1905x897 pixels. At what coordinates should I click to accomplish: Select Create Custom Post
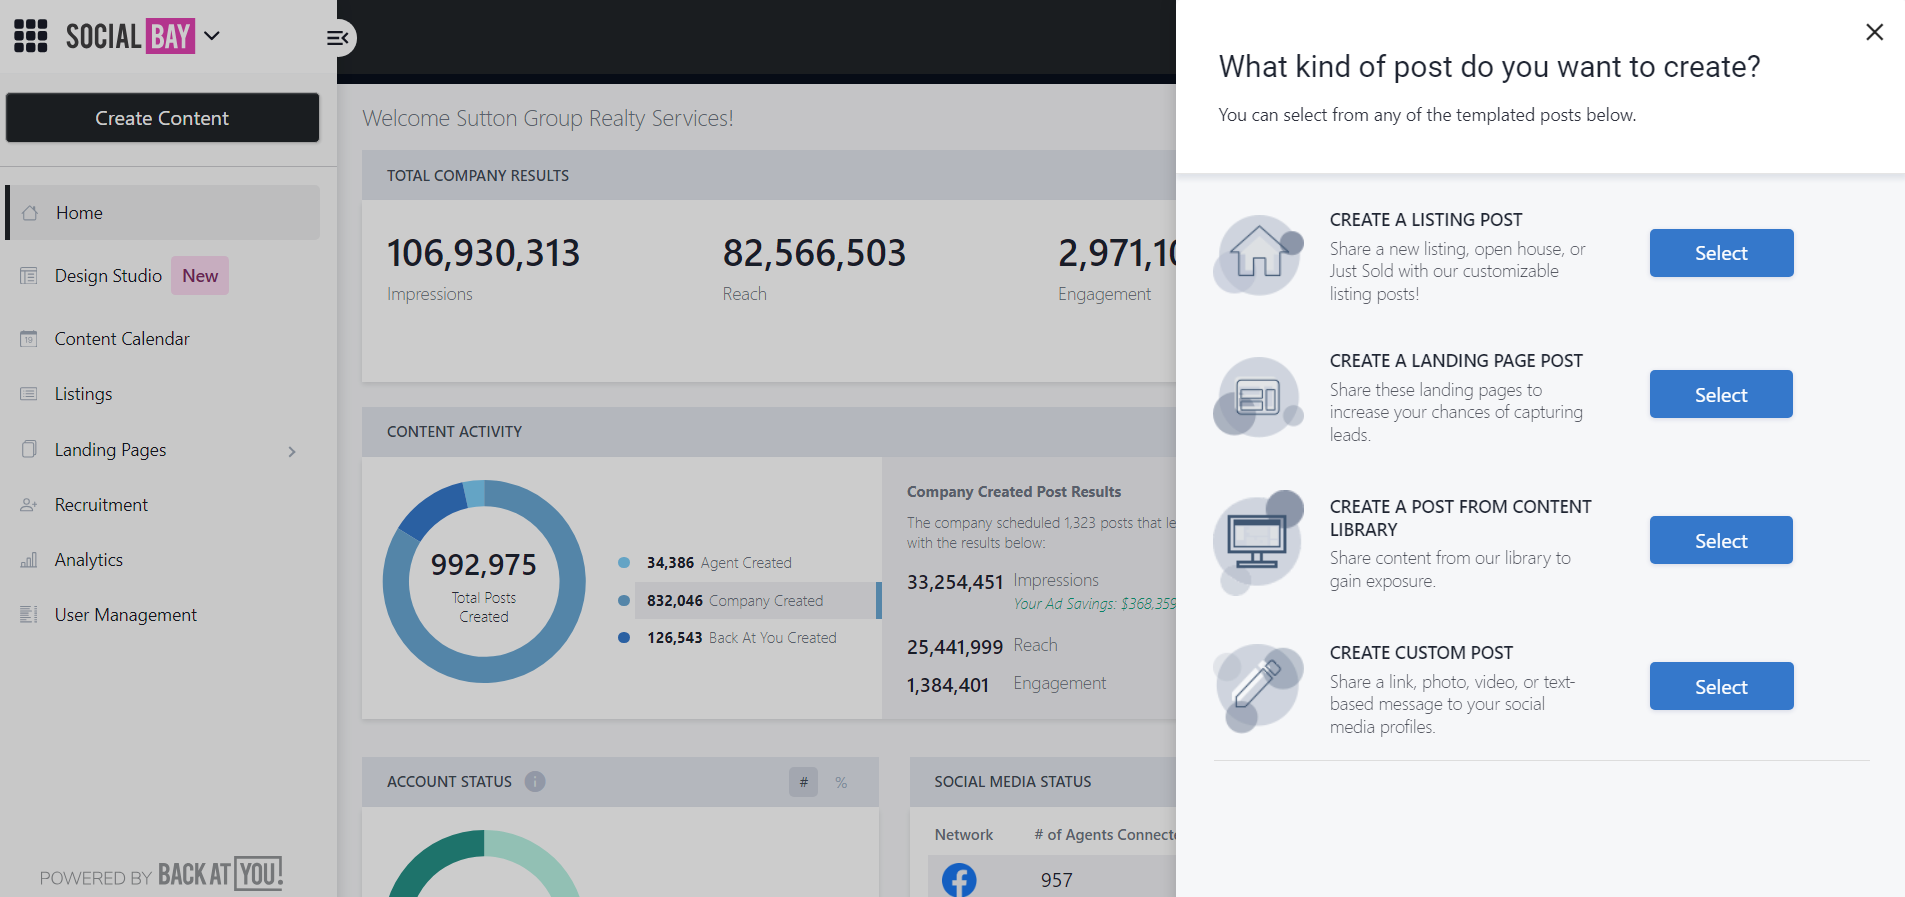(1721, 687)
